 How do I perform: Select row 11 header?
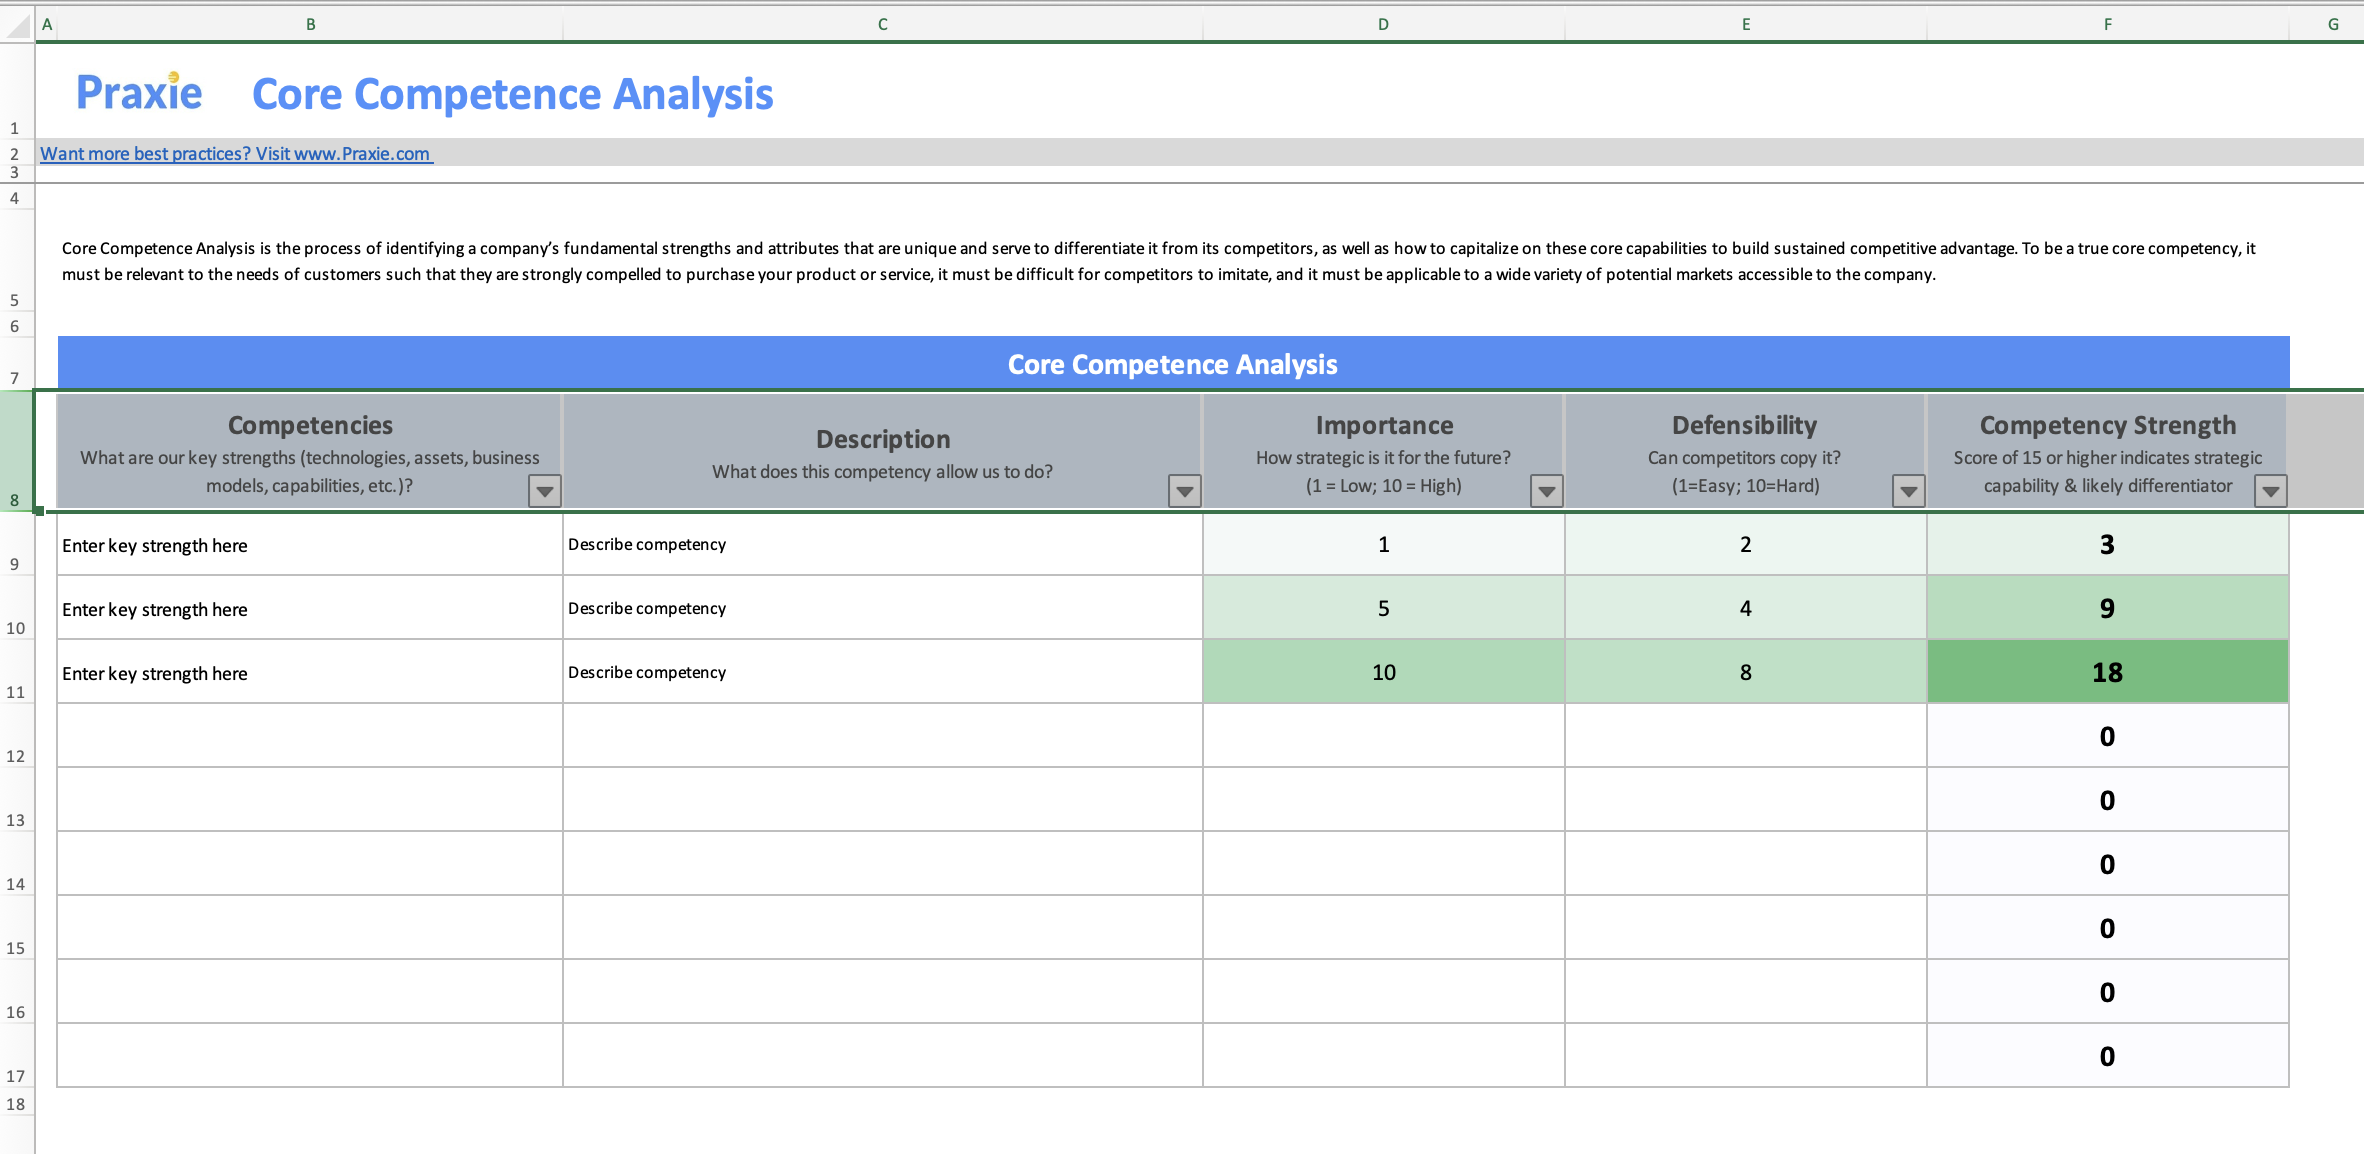[16, 672]
